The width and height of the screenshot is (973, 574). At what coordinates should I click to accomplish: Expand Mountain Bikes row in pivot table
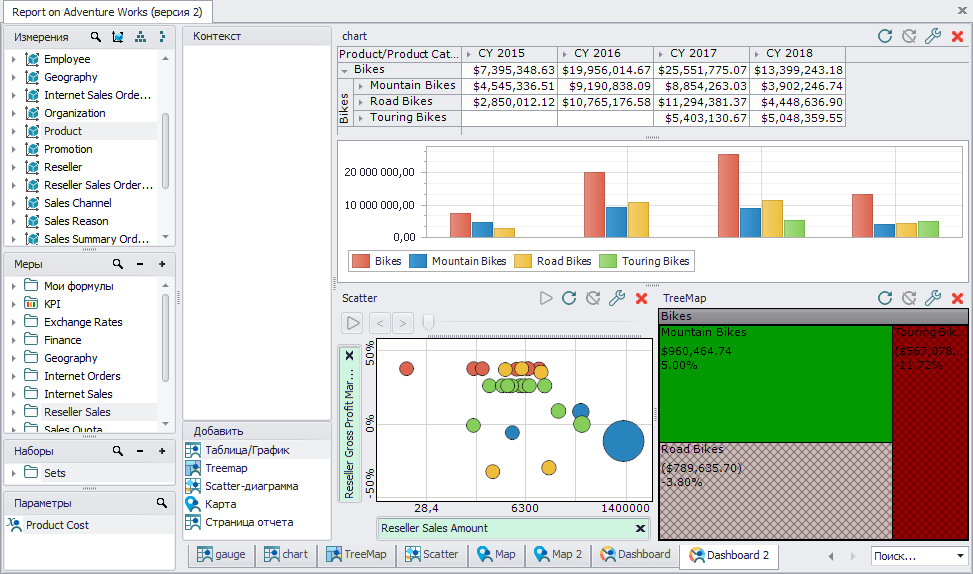(361, 86)
